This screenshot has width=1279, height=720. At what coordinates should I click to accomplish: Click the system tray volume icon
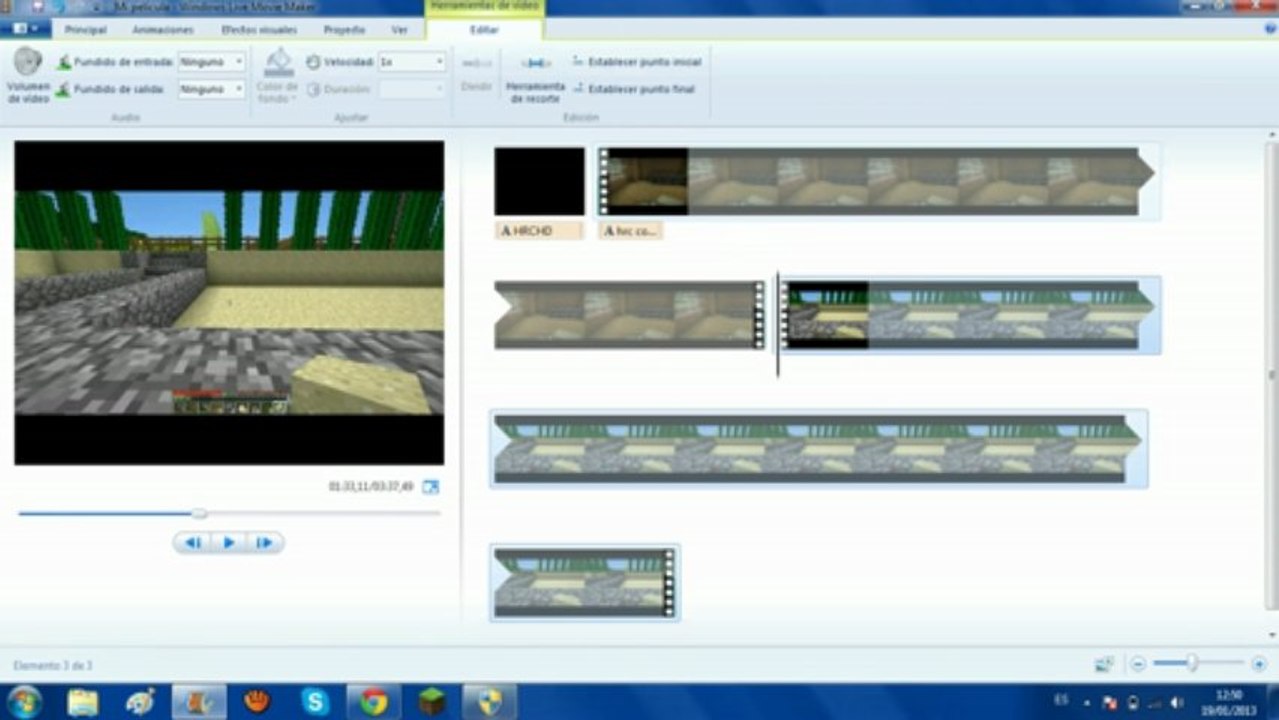[x=1175, y=703]
